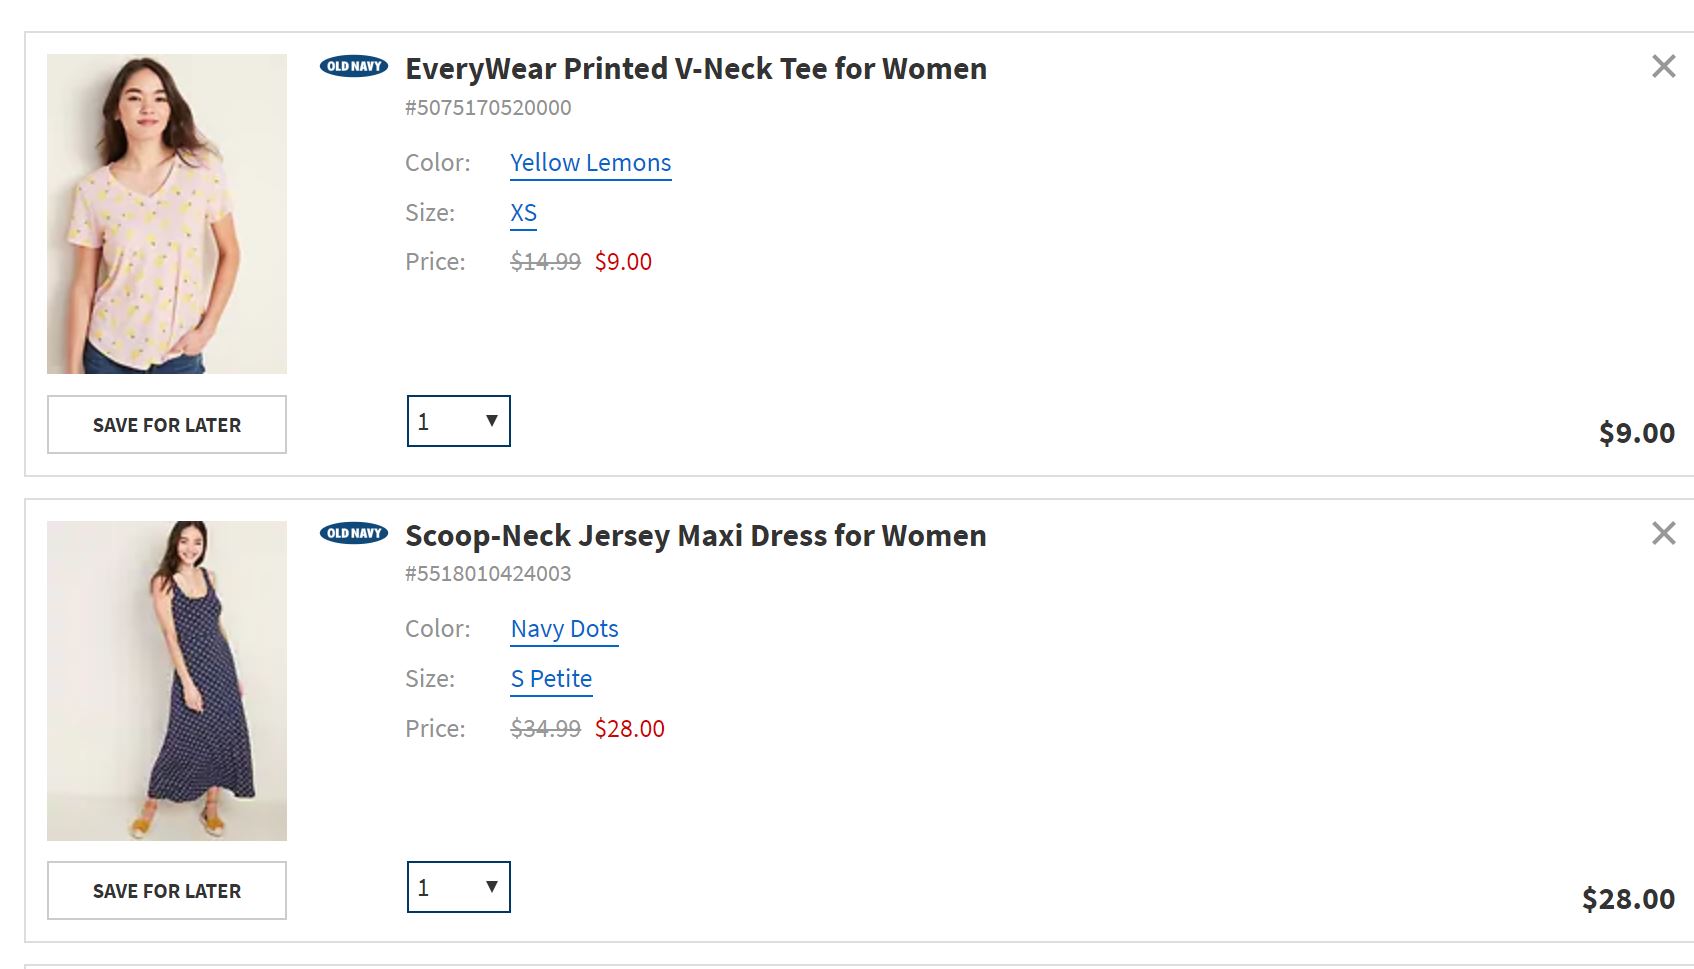Change the XS size selection
1694x969 pixels.
pos(523,213)
